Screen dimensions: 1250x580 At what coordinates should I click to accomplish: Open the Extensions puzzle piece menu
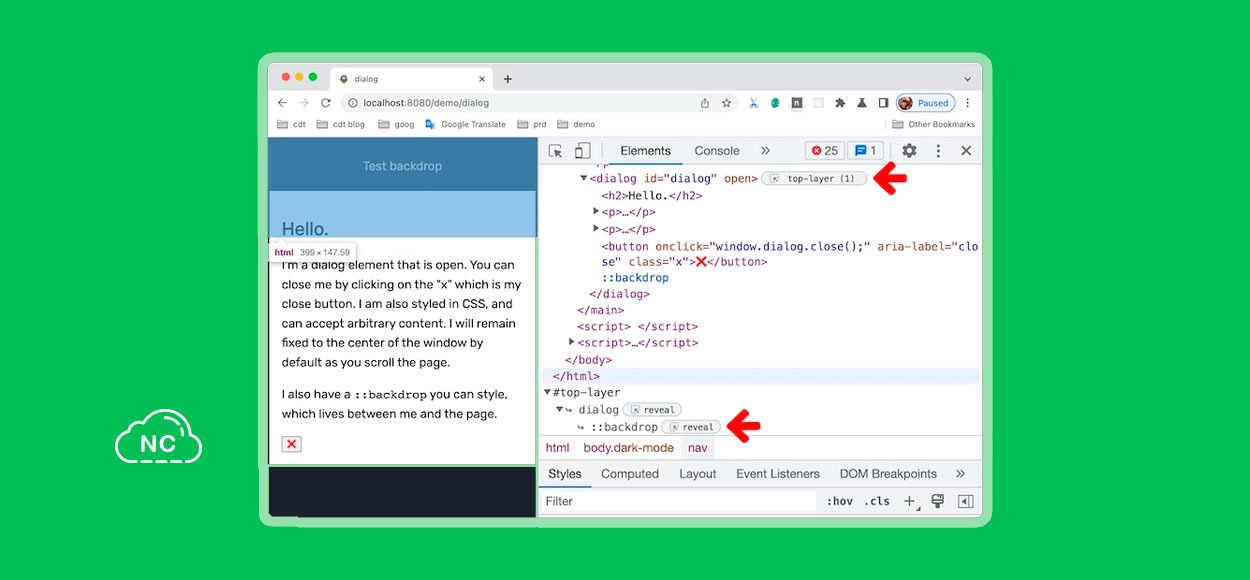click(840, 103)
